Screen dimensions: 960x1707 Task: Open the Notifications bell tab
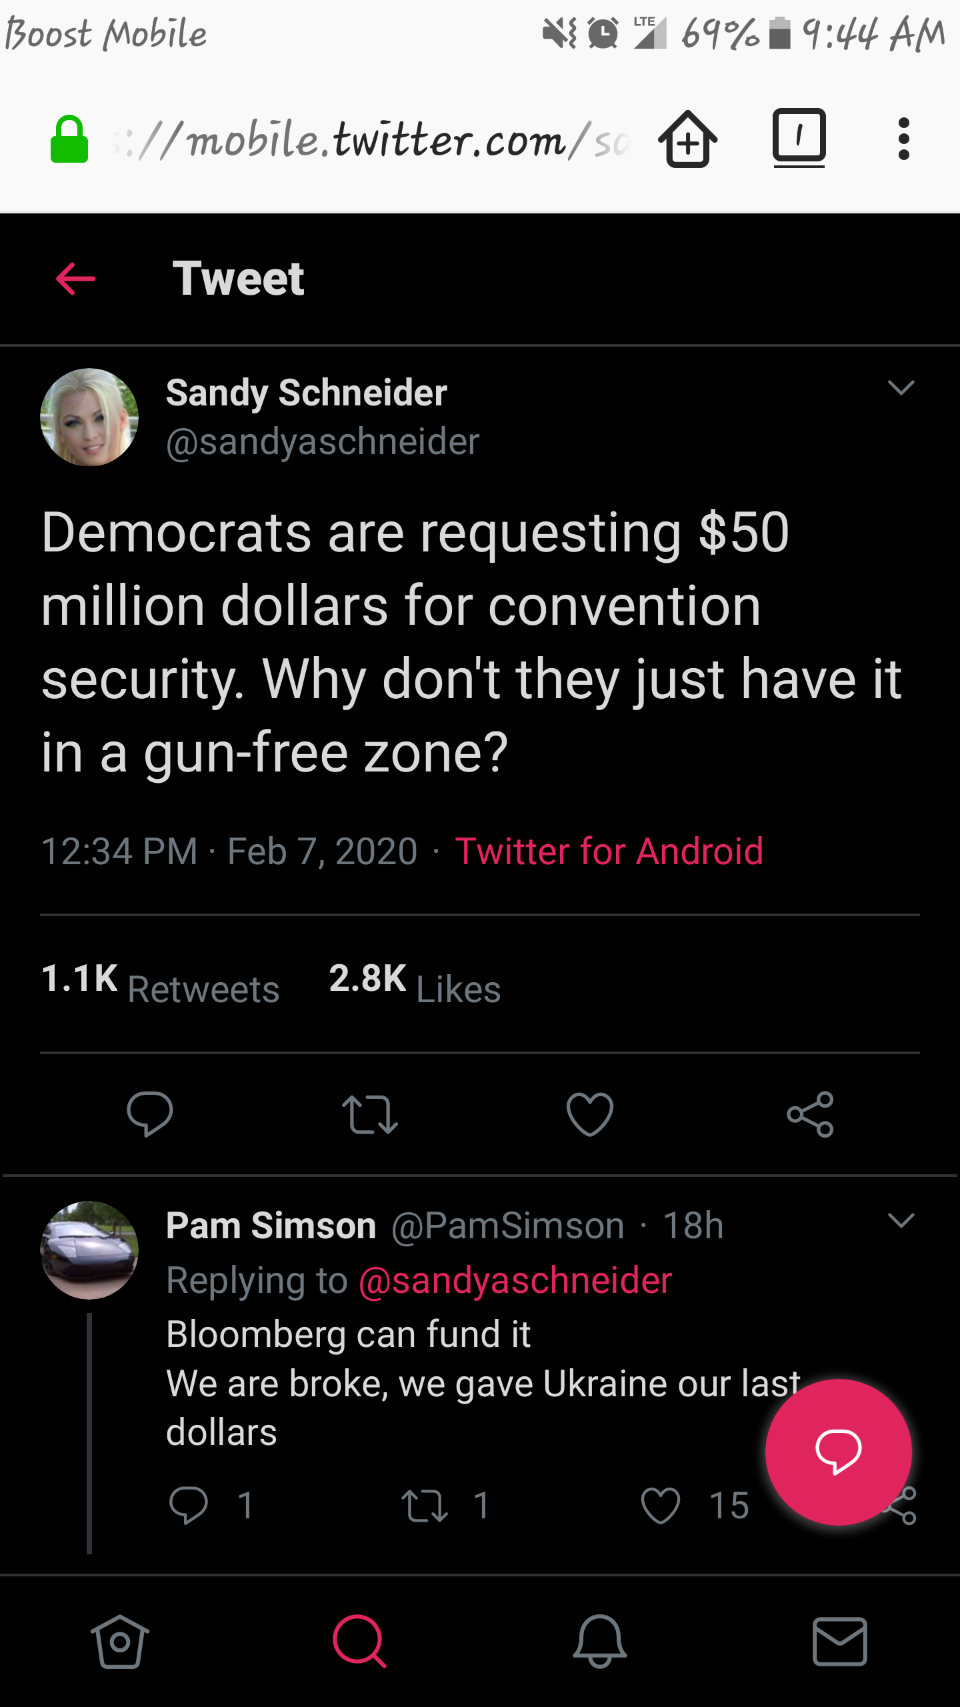click(600, 1641)
